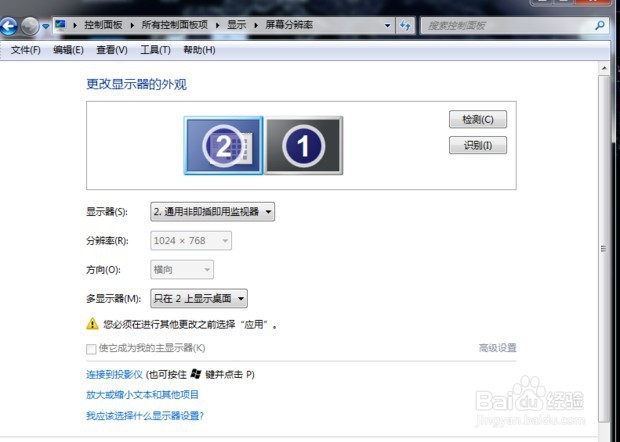Click the 检测(C) button
The image size is (620, 442).
(478, 119)
